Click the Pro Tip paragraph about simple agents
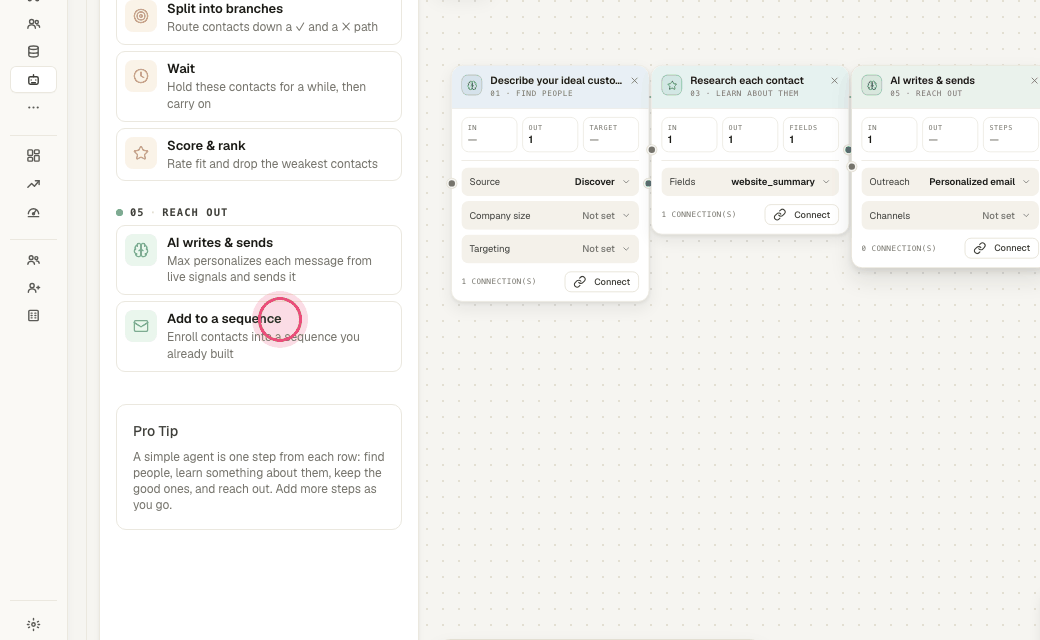The image size is (1040, 640). 259,481
